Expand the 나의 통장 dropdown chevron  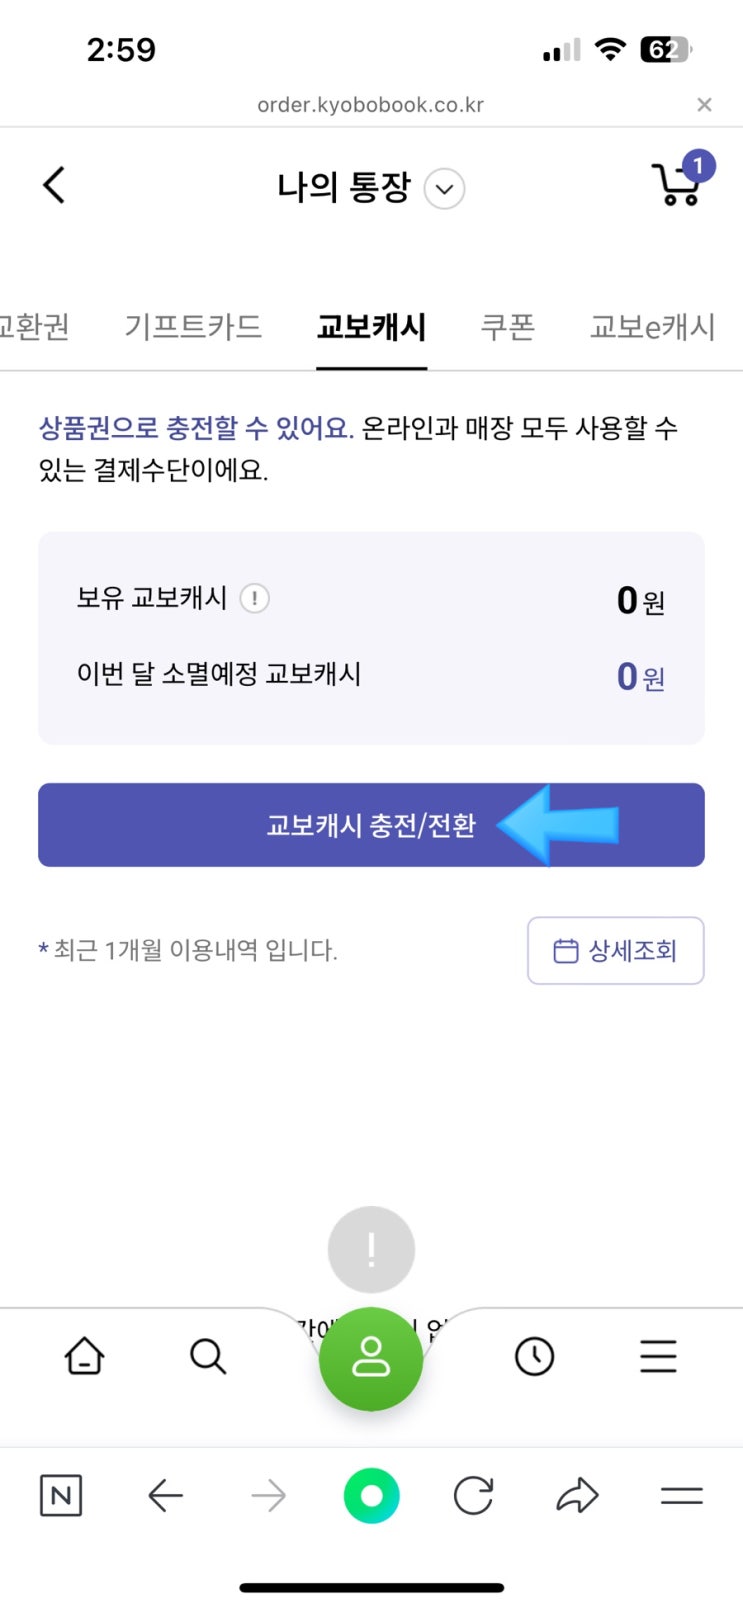[444, 189]
